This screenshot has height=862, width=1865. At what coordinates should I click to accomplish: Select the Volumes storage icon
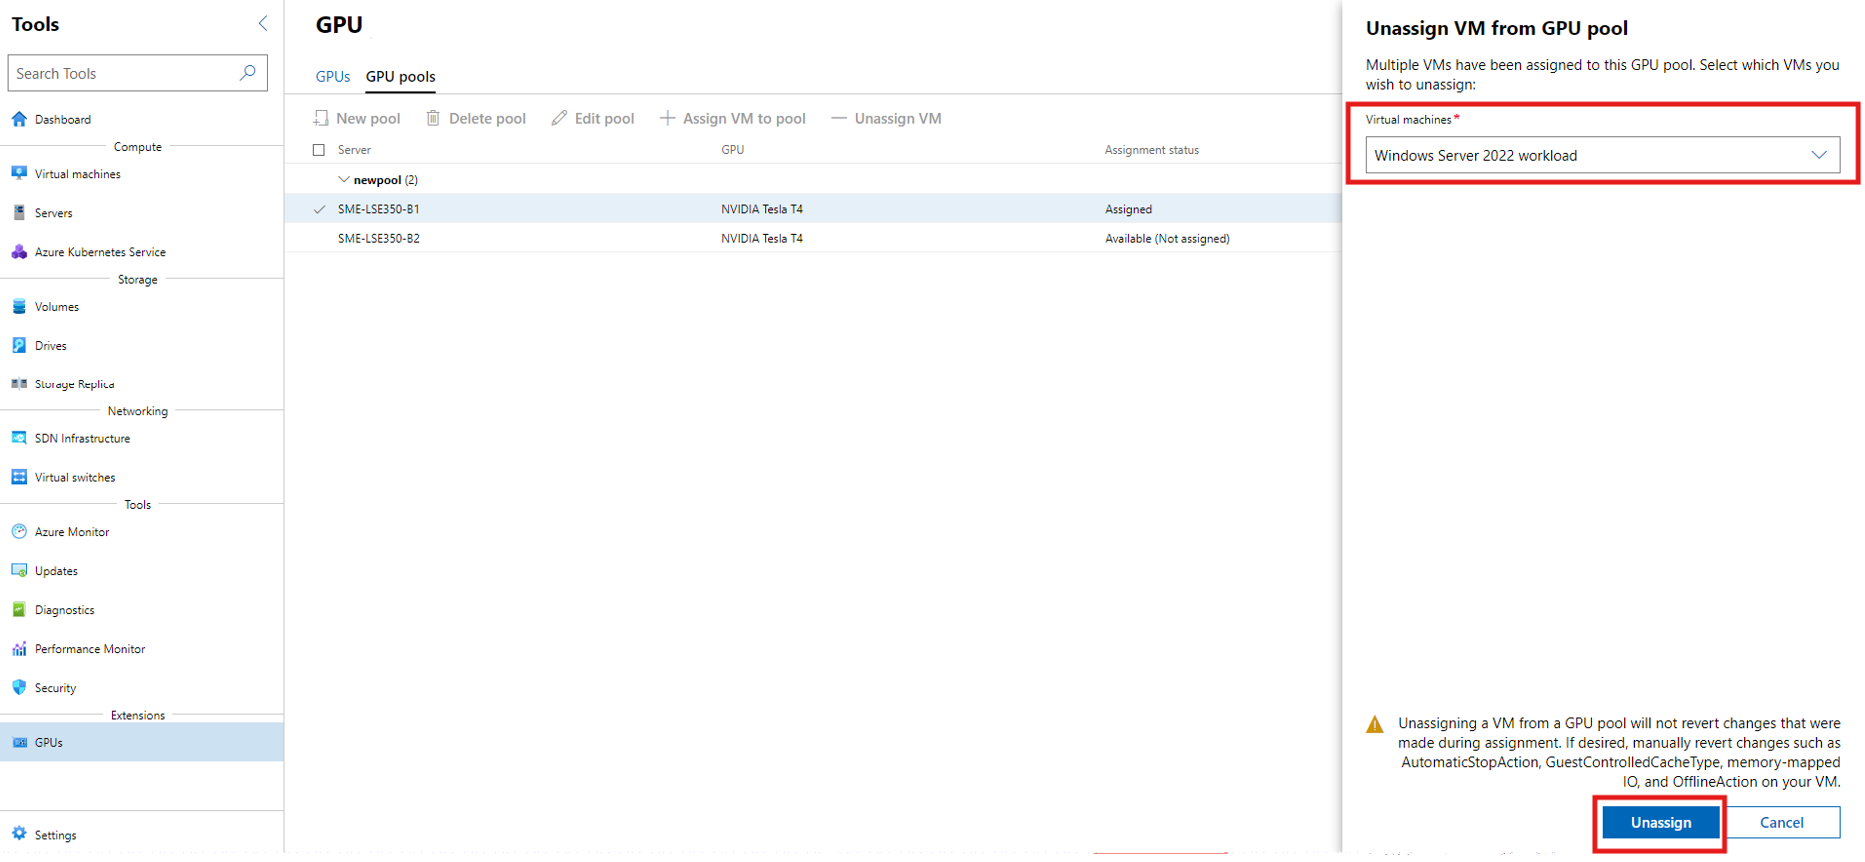point(19,307)
